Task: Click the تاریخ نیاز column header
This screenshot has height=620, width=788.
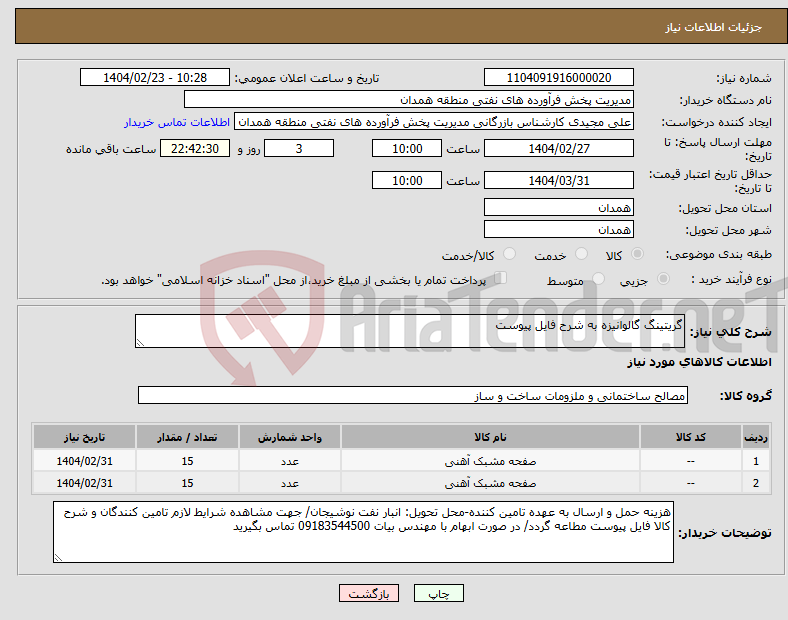Action: point(84,437)
